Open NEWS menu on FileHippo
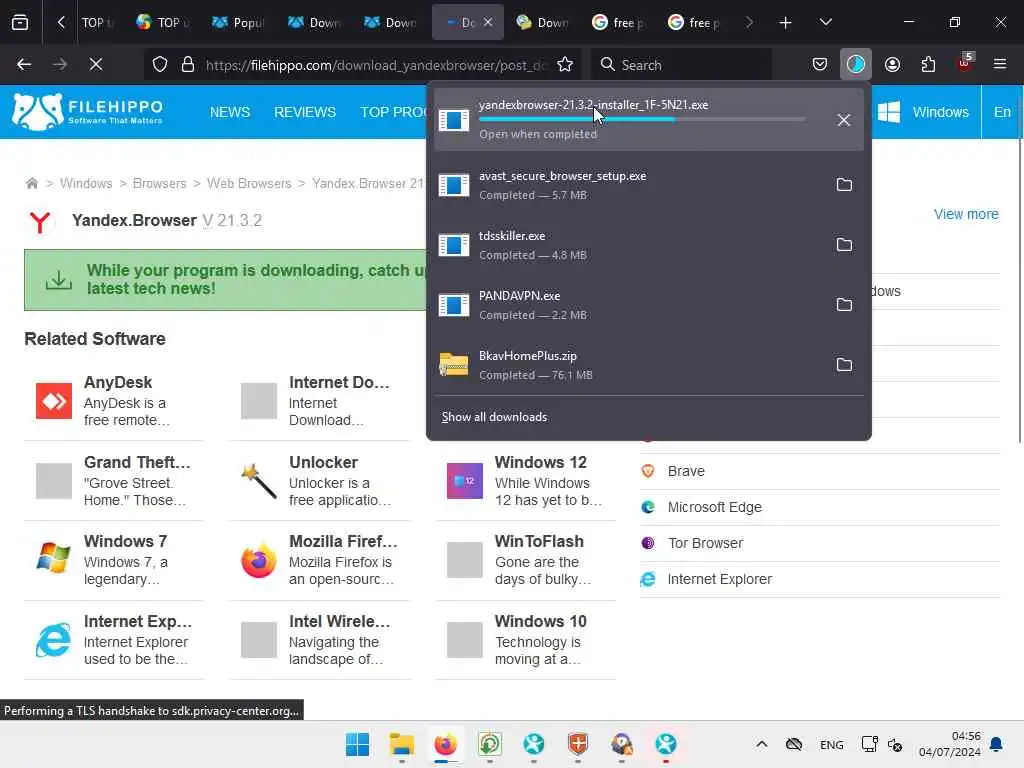 230,112
